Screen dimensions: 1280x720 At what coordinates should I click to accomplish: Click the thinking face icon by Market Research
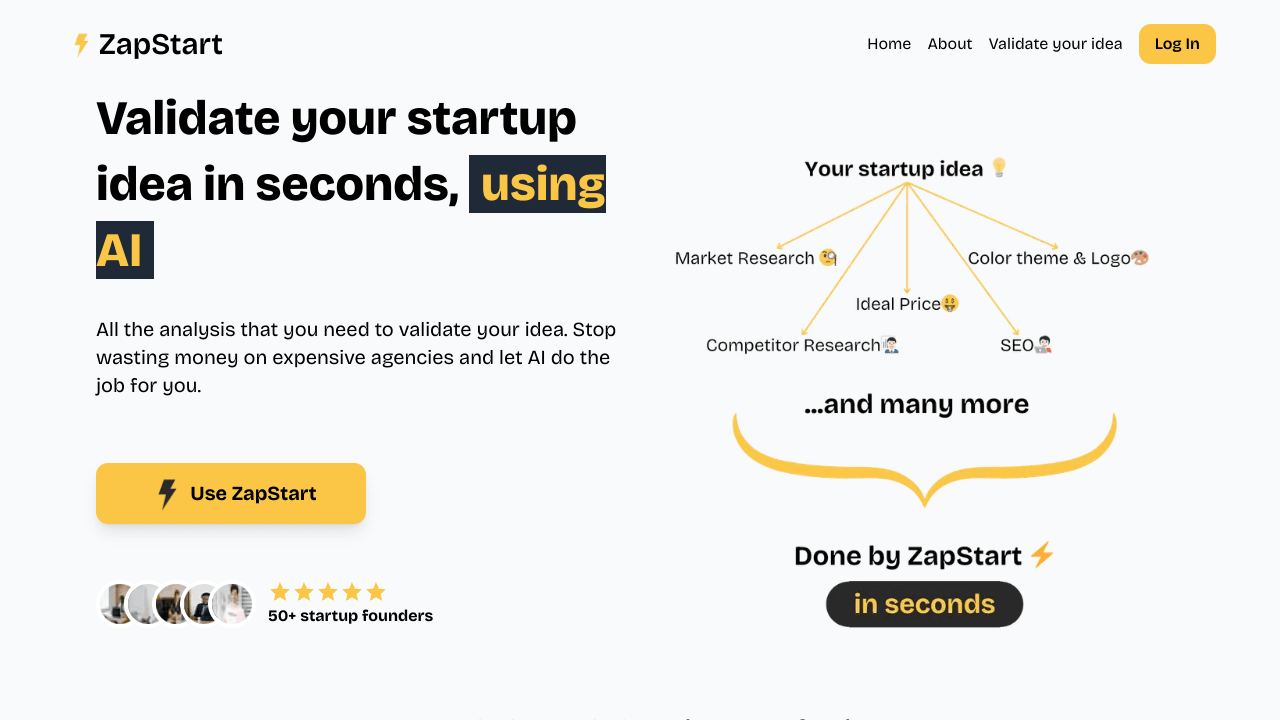(x=827, y=258)
